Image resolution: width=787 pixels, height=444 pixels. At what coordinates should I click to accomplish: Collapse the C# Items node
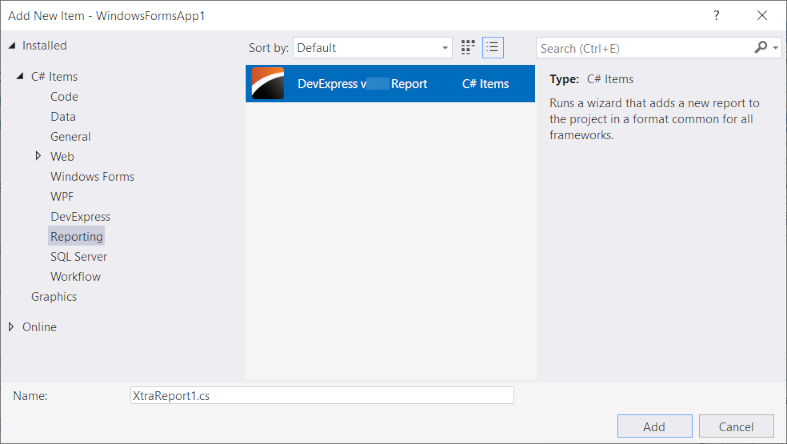pyautogui.click(x=20, y=76)
